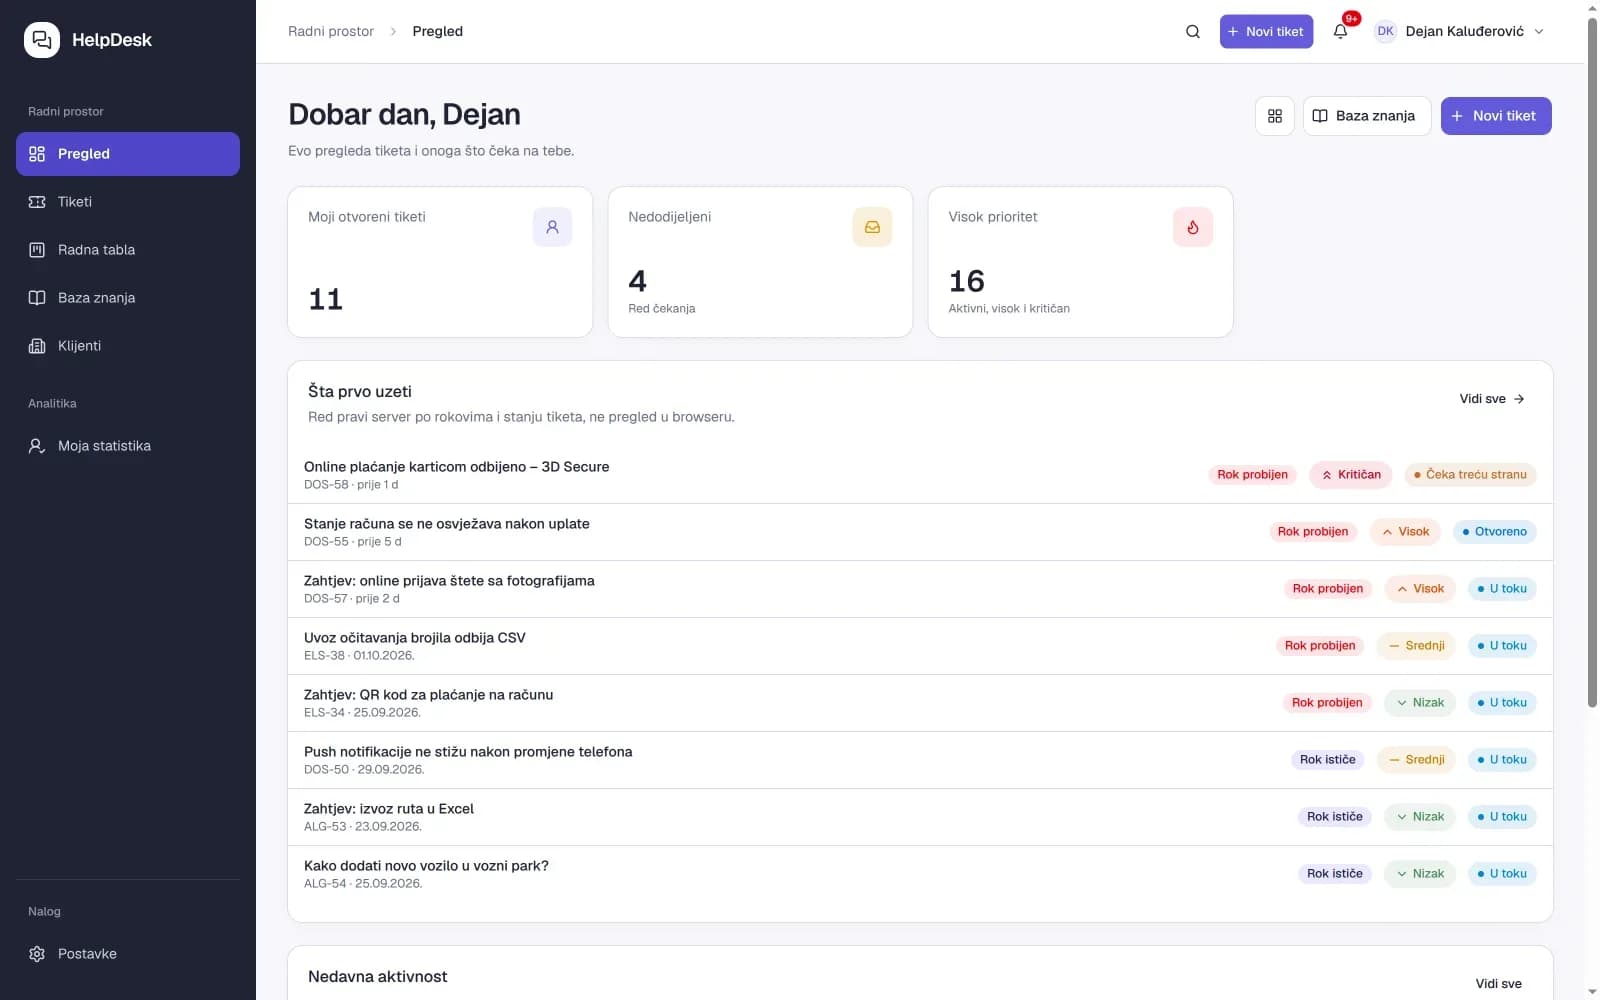This screenshot has width=1600, height=1000.
Task: Open ticket 'Uvoz očitavanja brojila odbija CSV'
Action: pos(920,646)
